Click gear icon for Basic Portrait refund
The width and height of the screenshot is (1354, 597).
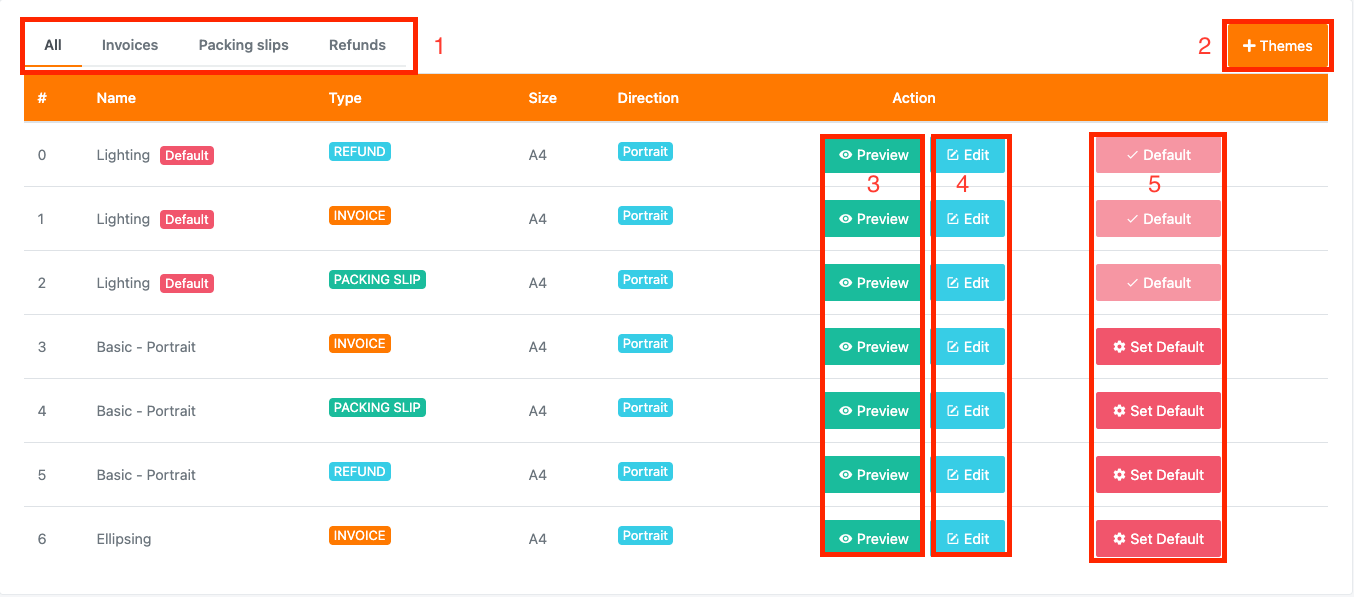[x=1119, y=475]
